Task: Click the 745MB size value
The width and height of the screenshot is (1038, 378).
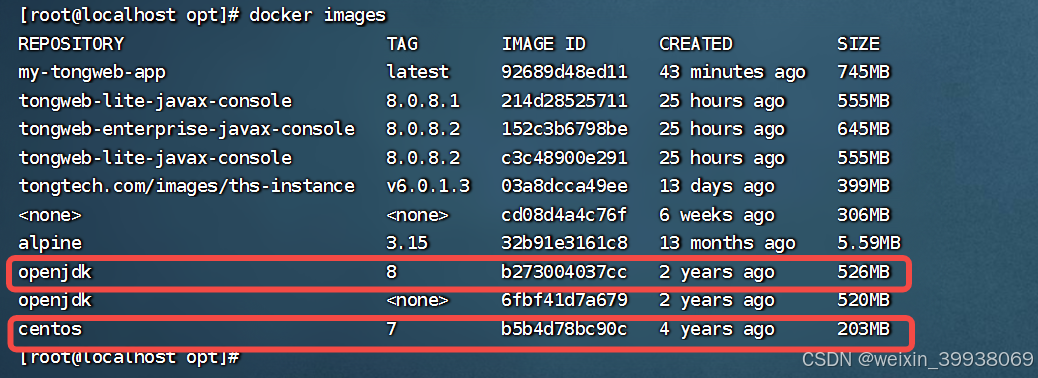Action: tap(863, 72)
